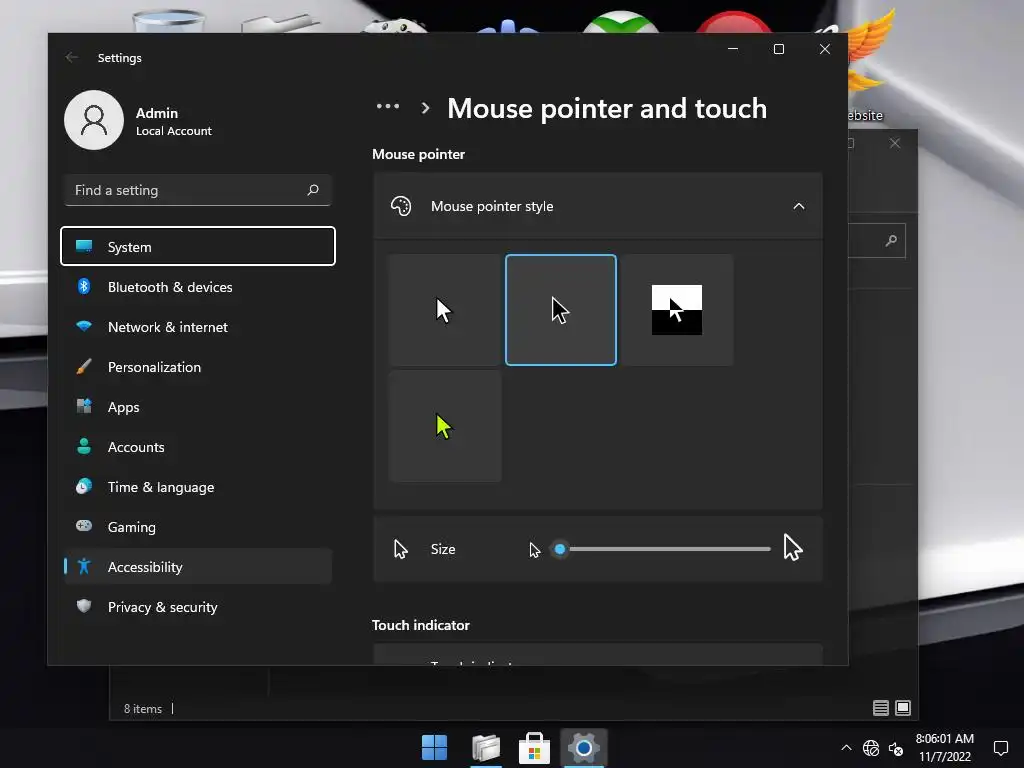
Task: Select the custom lime-green pointer style
Action: 444,426
